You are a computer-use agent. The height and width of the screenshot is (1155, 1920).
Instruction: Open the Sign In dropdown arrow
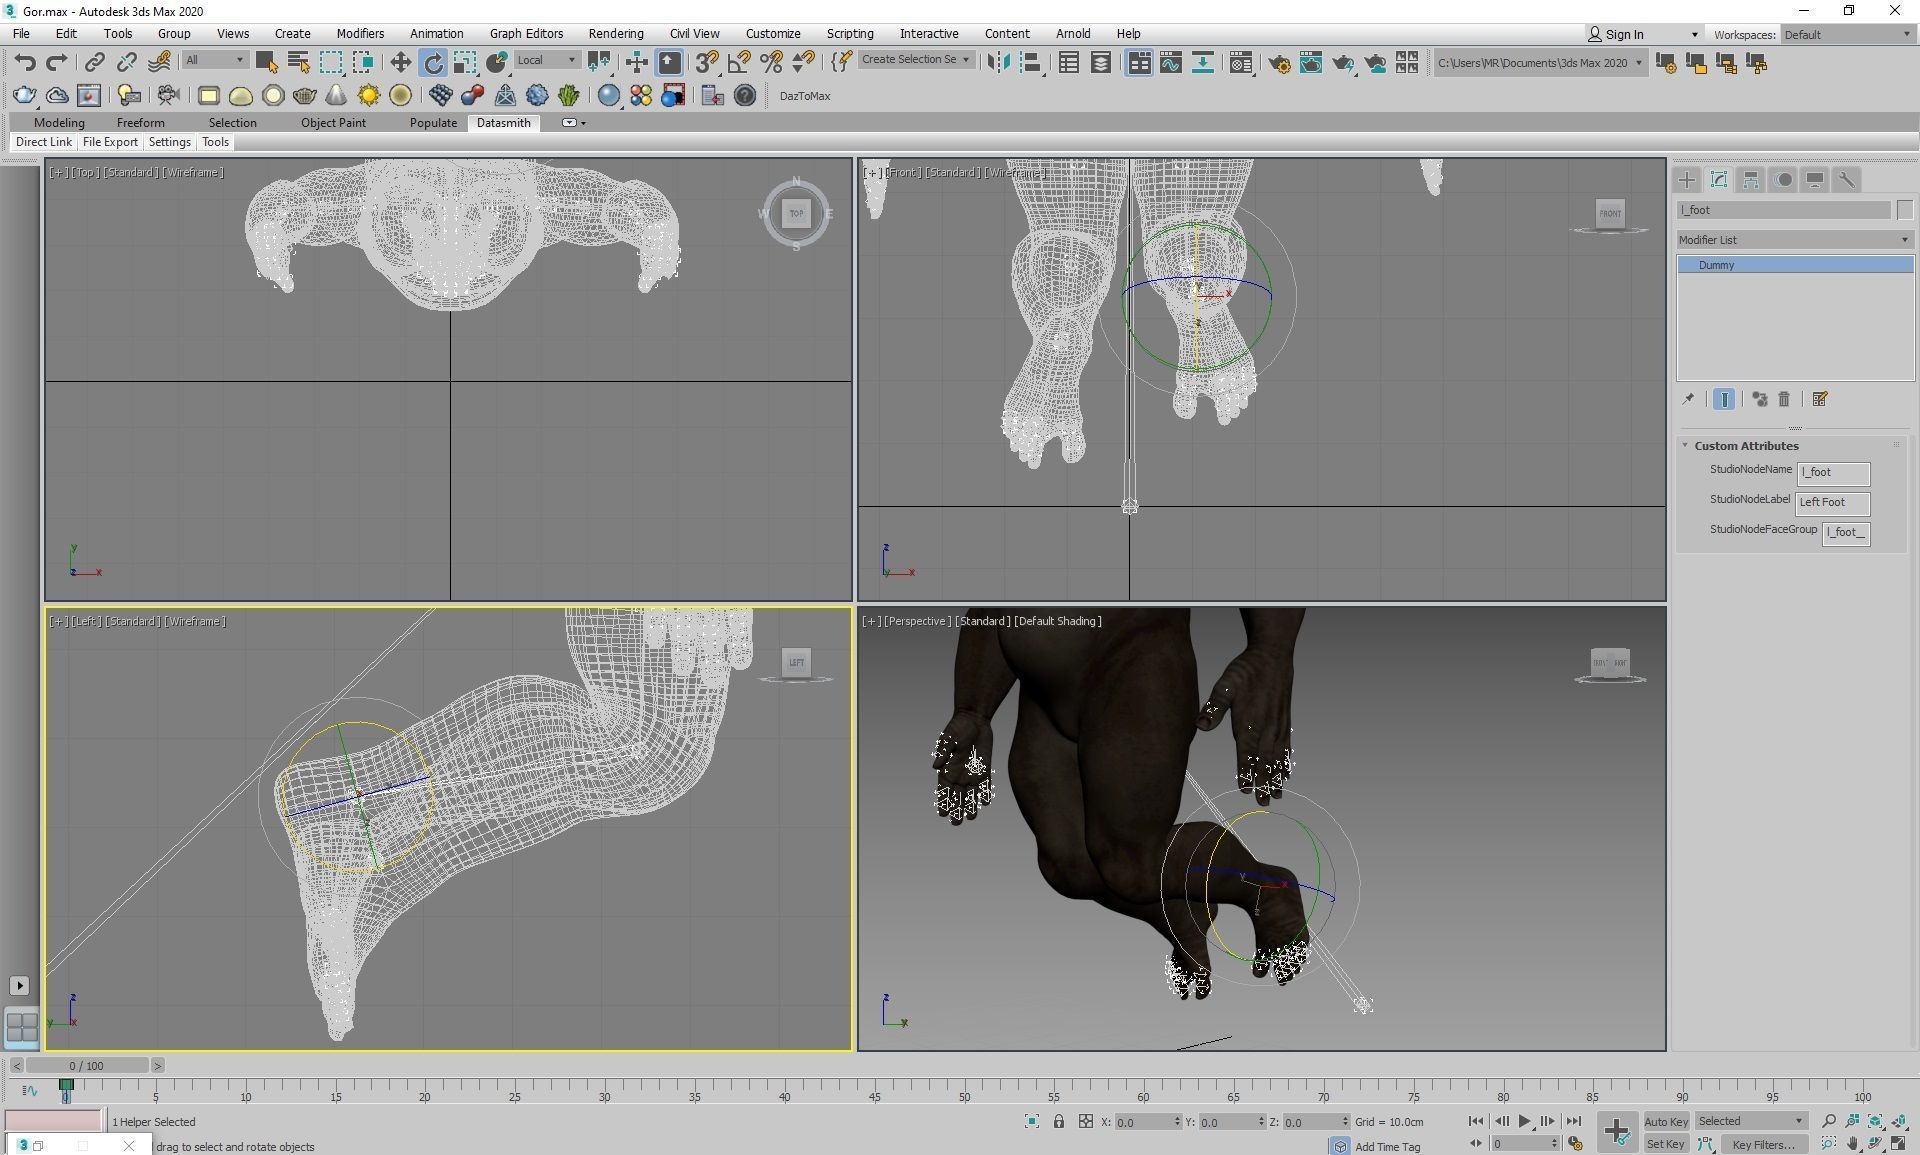click(1694, 34)
